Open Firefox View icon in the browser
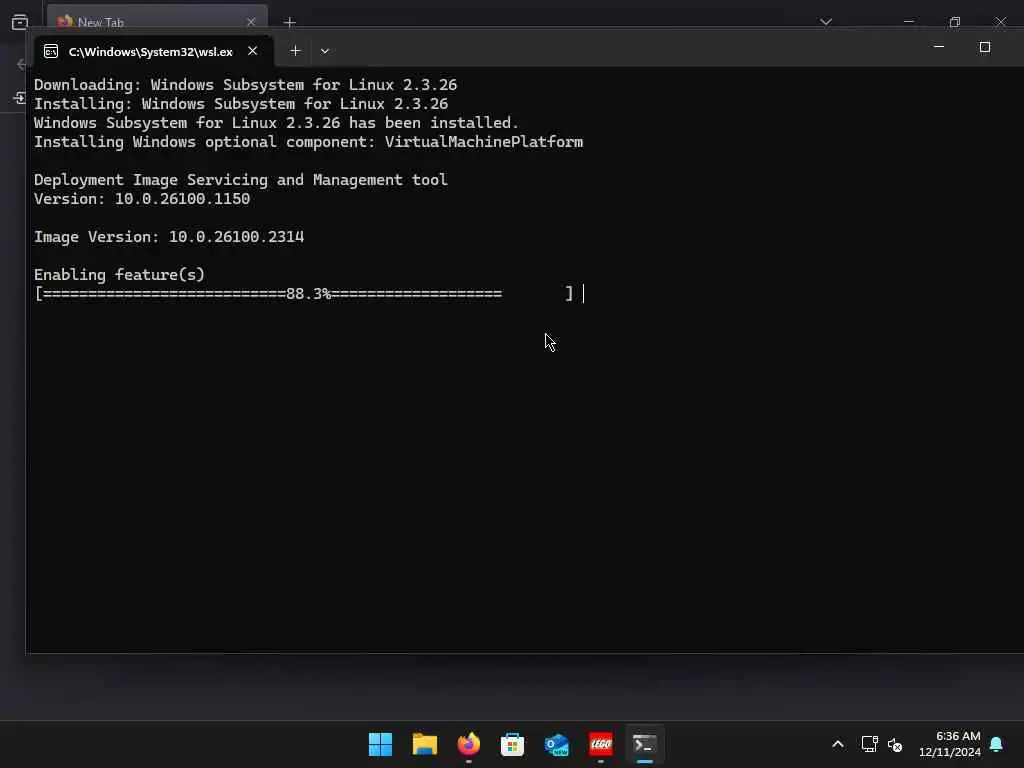The image size is (1024, 768). point(20,22)
